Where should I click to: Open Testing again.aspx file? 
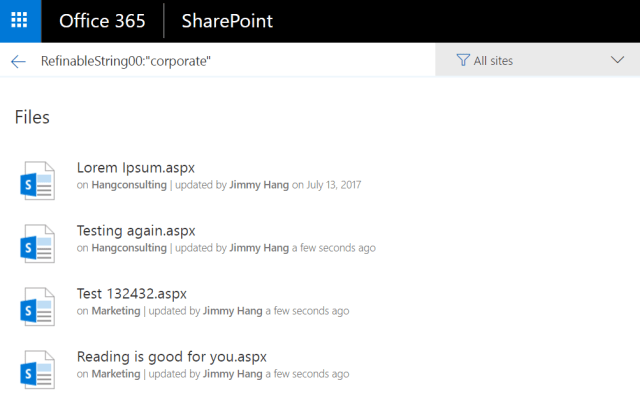tap(136, 230)
